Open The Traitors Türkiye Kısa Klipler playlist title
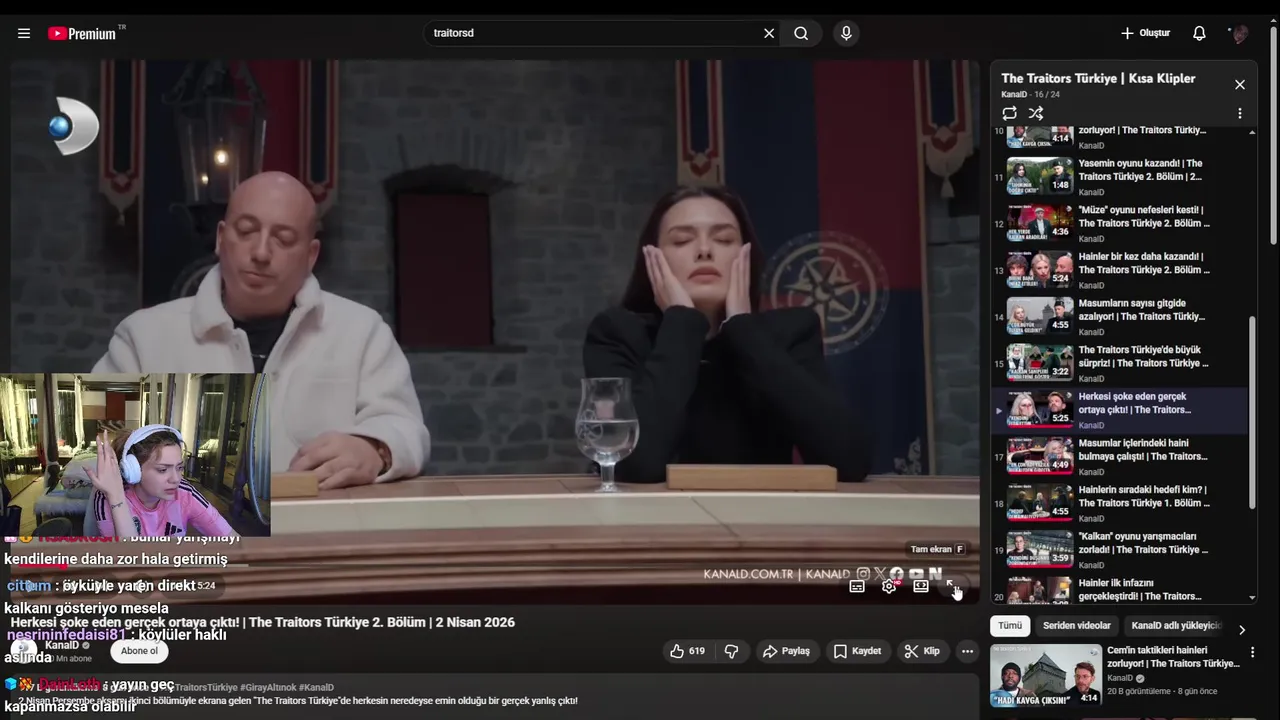Image resolution: width=1280 pixels, height=720 pixels. point(1098,78)
